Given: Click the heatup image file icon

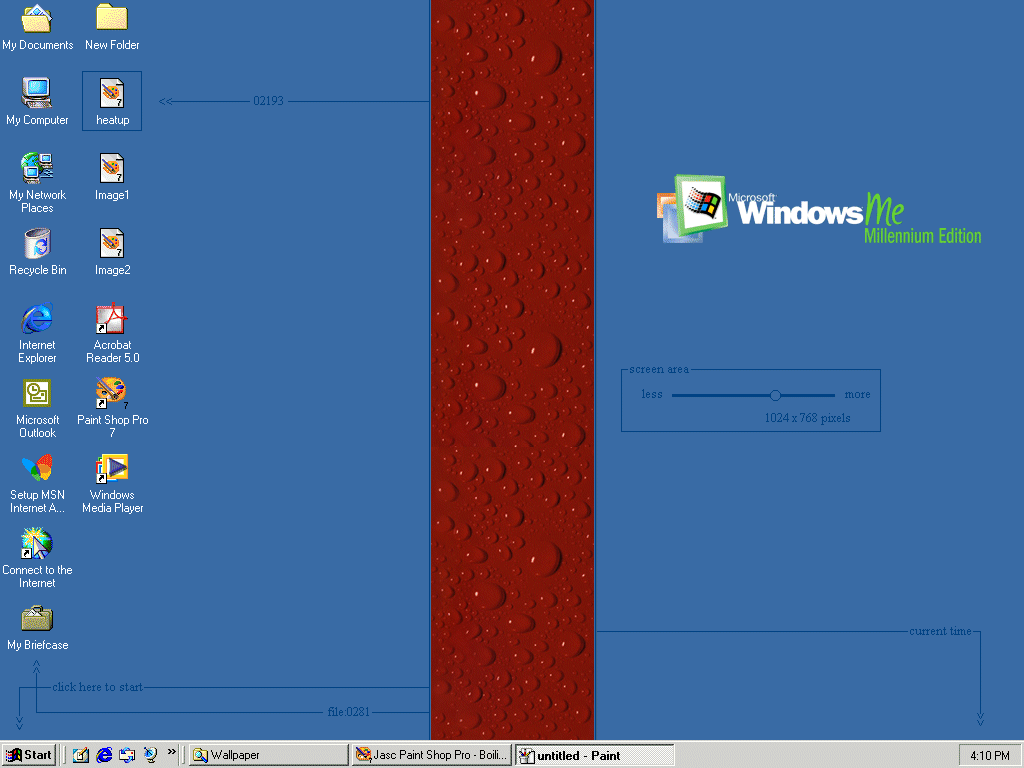Looking at the screenshot, I should pyautogui.click(x=112, y=101).
